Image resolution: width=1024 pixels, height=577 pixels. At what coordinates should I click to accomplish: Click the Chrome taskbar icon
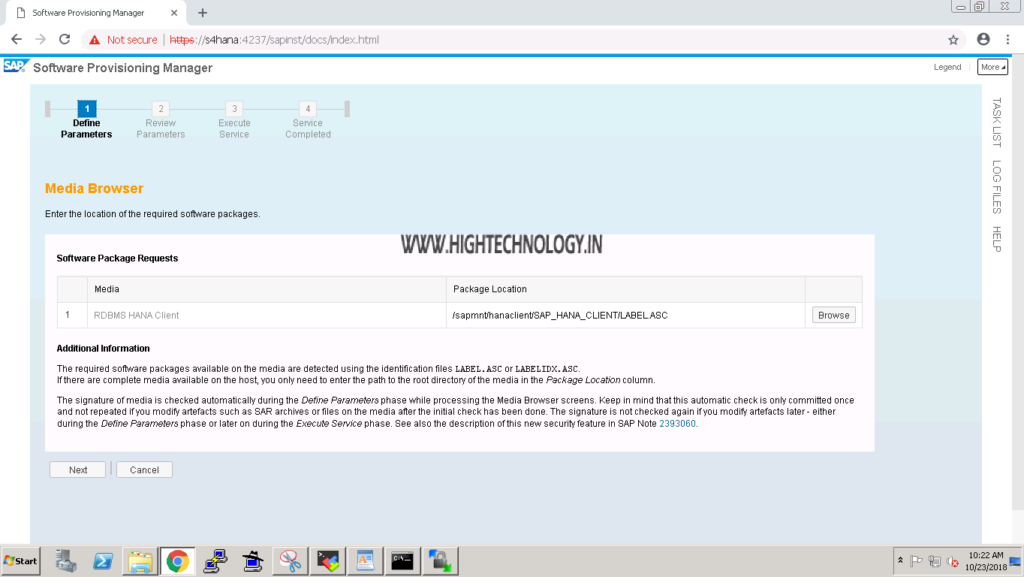click(178, 561)
